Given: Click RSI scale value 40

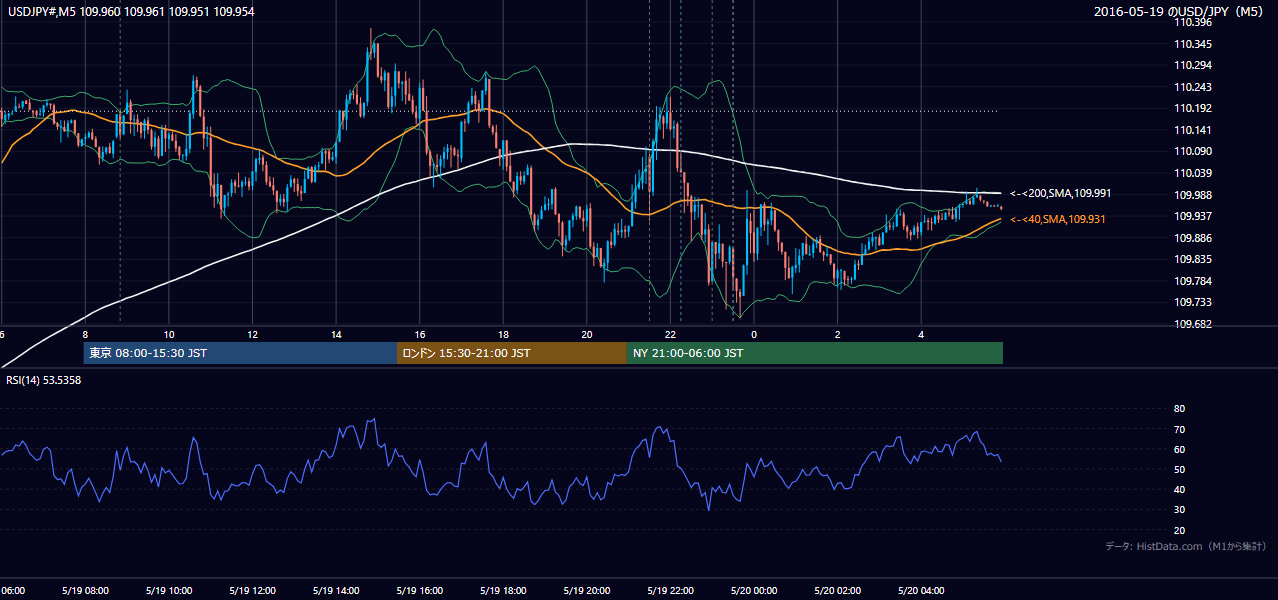Looking at the screenshot, I should tap(1179, 489).
